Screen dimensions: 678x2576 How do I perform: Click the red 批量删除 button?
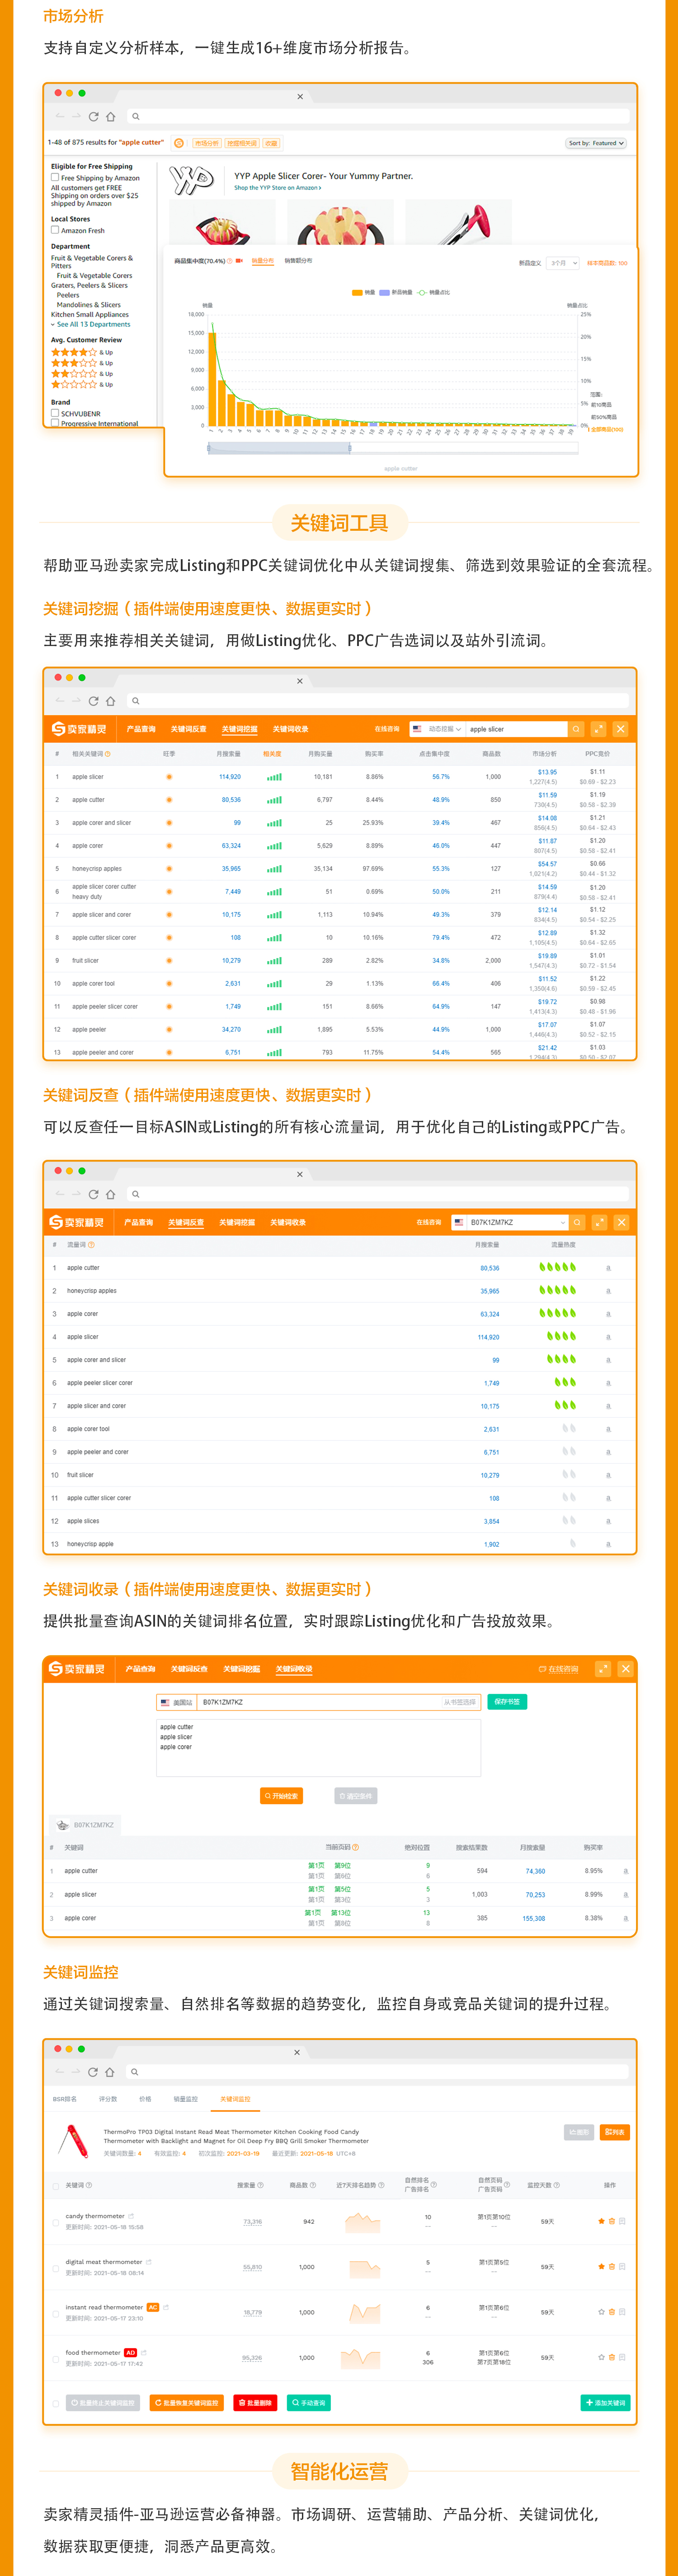(x=255, y=2402)
